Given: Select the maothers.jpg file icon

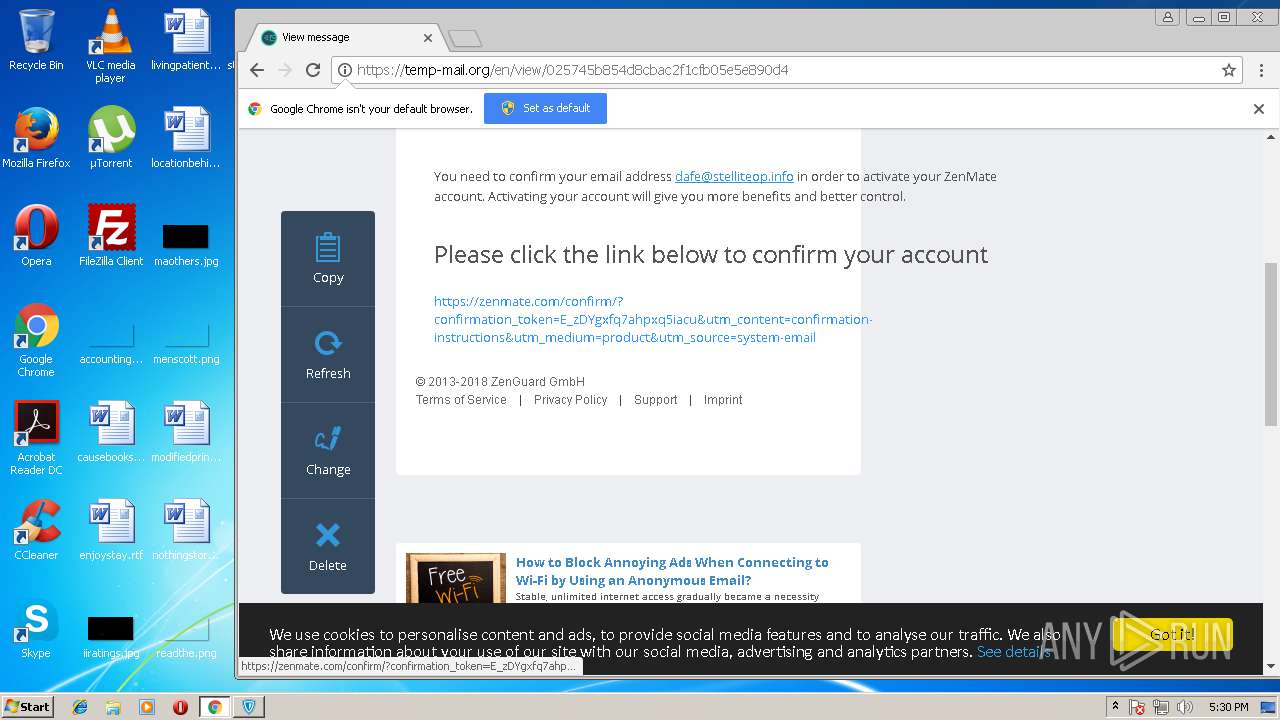Looking at the screenshot, I should 186,245.
